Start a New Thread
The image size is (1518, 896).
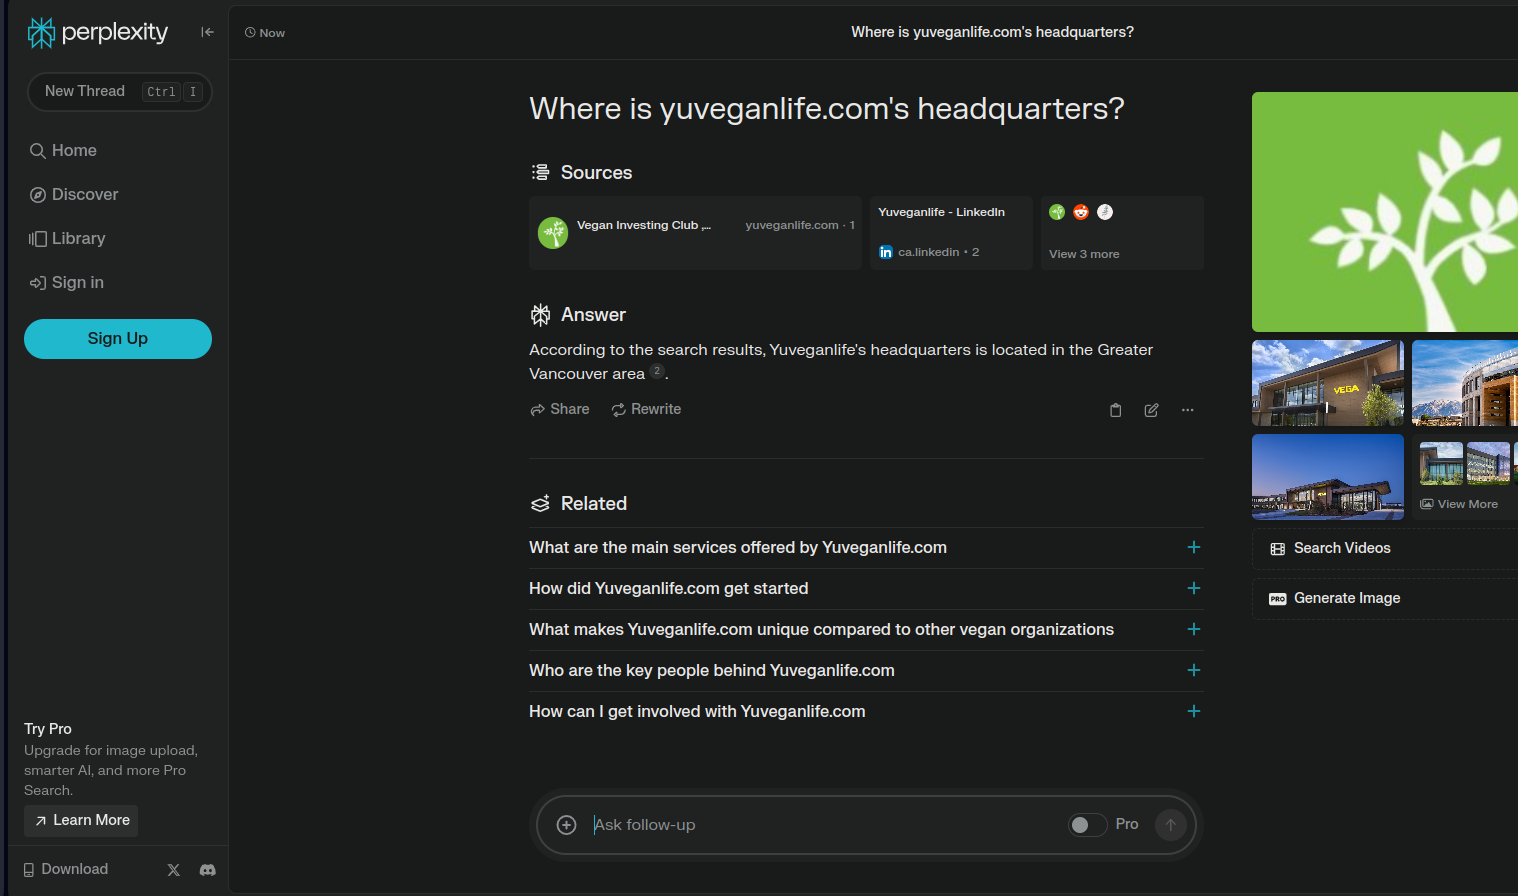tap(119, 92)
